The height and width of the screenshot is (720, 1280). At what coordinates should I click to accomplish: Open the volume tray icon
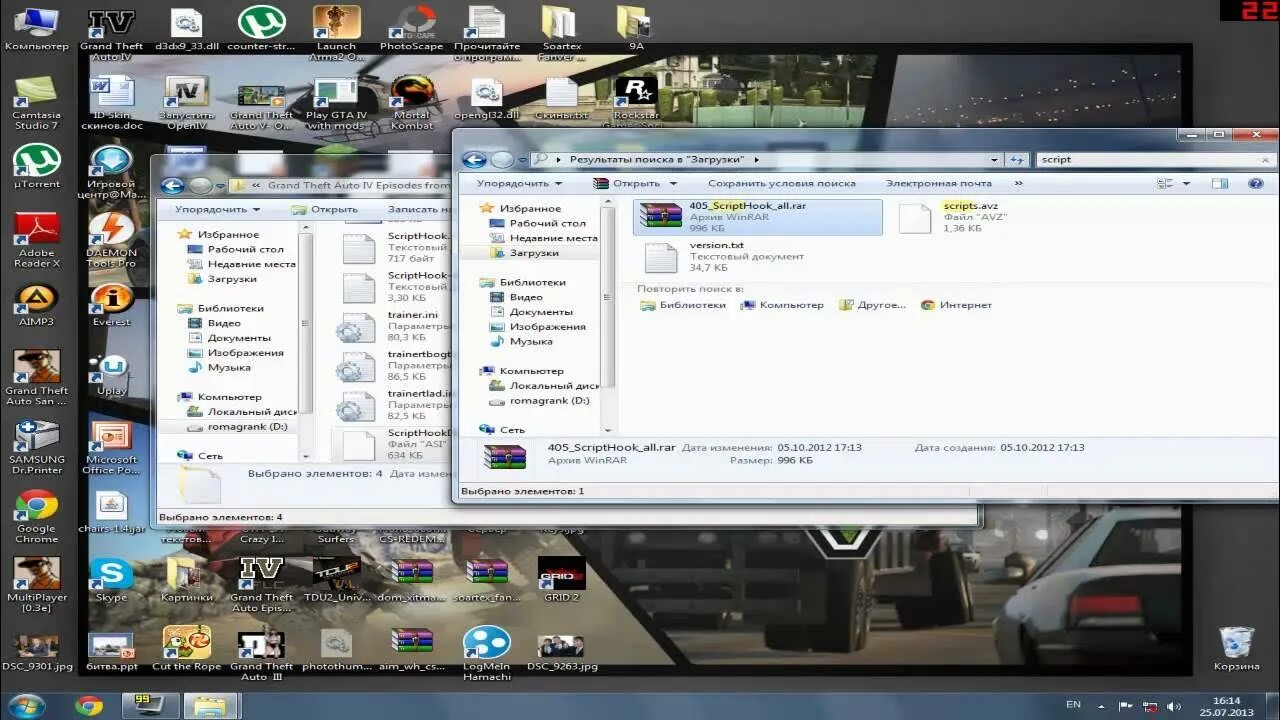tap(1172, 706)
